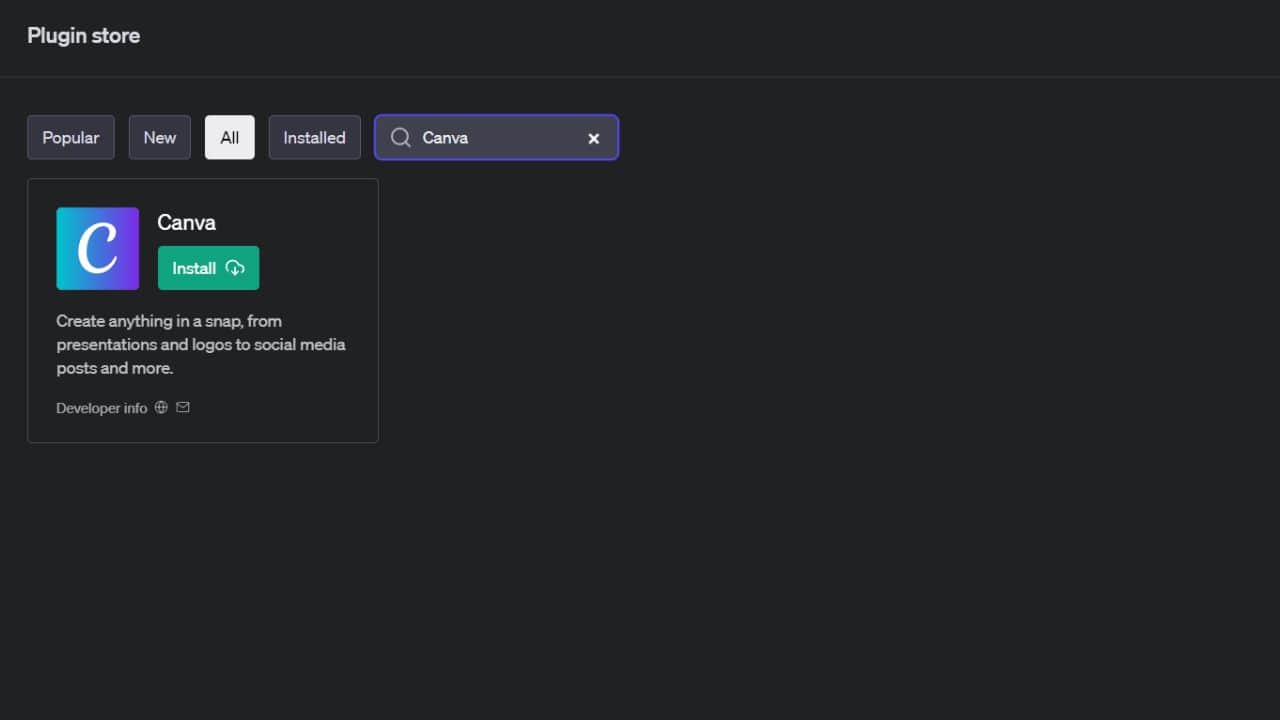This screenshot has width=1280, height=720.
Task: Clear the Canva search with the X icon
Action: coord(593,139)
